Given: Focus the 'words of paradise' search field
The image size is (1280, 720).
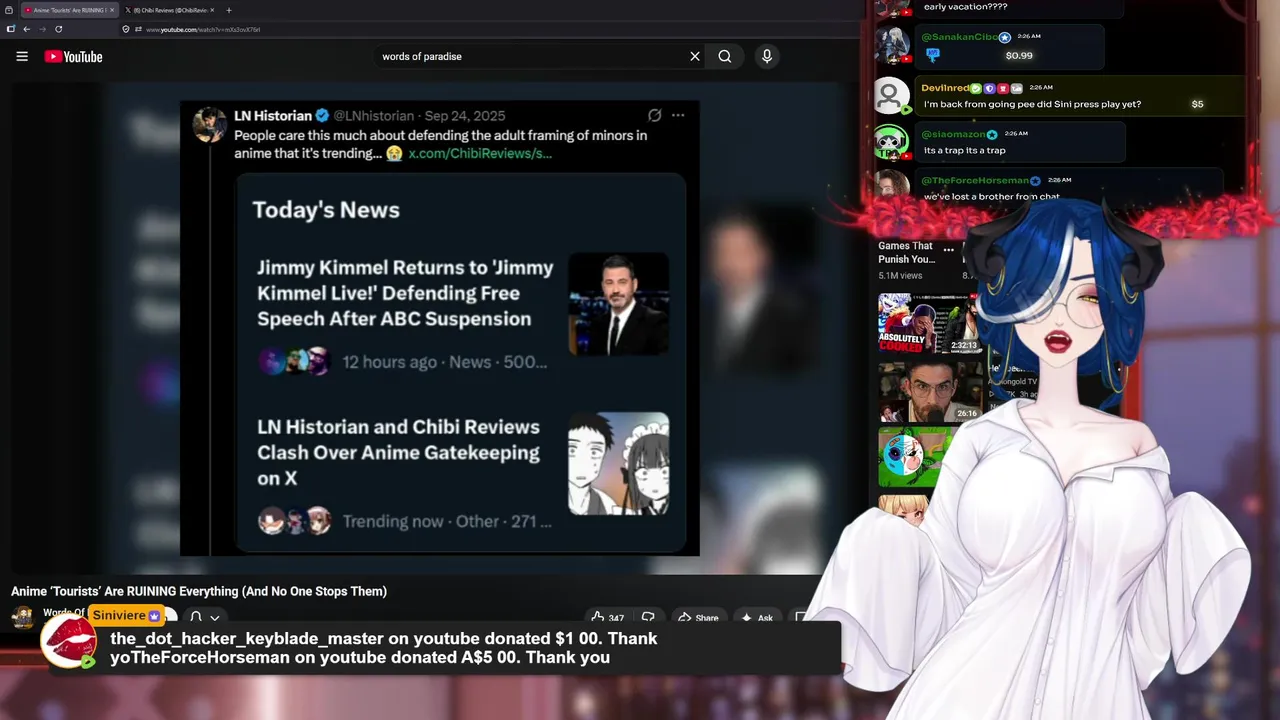Looking at the screenshot, I should point(530,57).
